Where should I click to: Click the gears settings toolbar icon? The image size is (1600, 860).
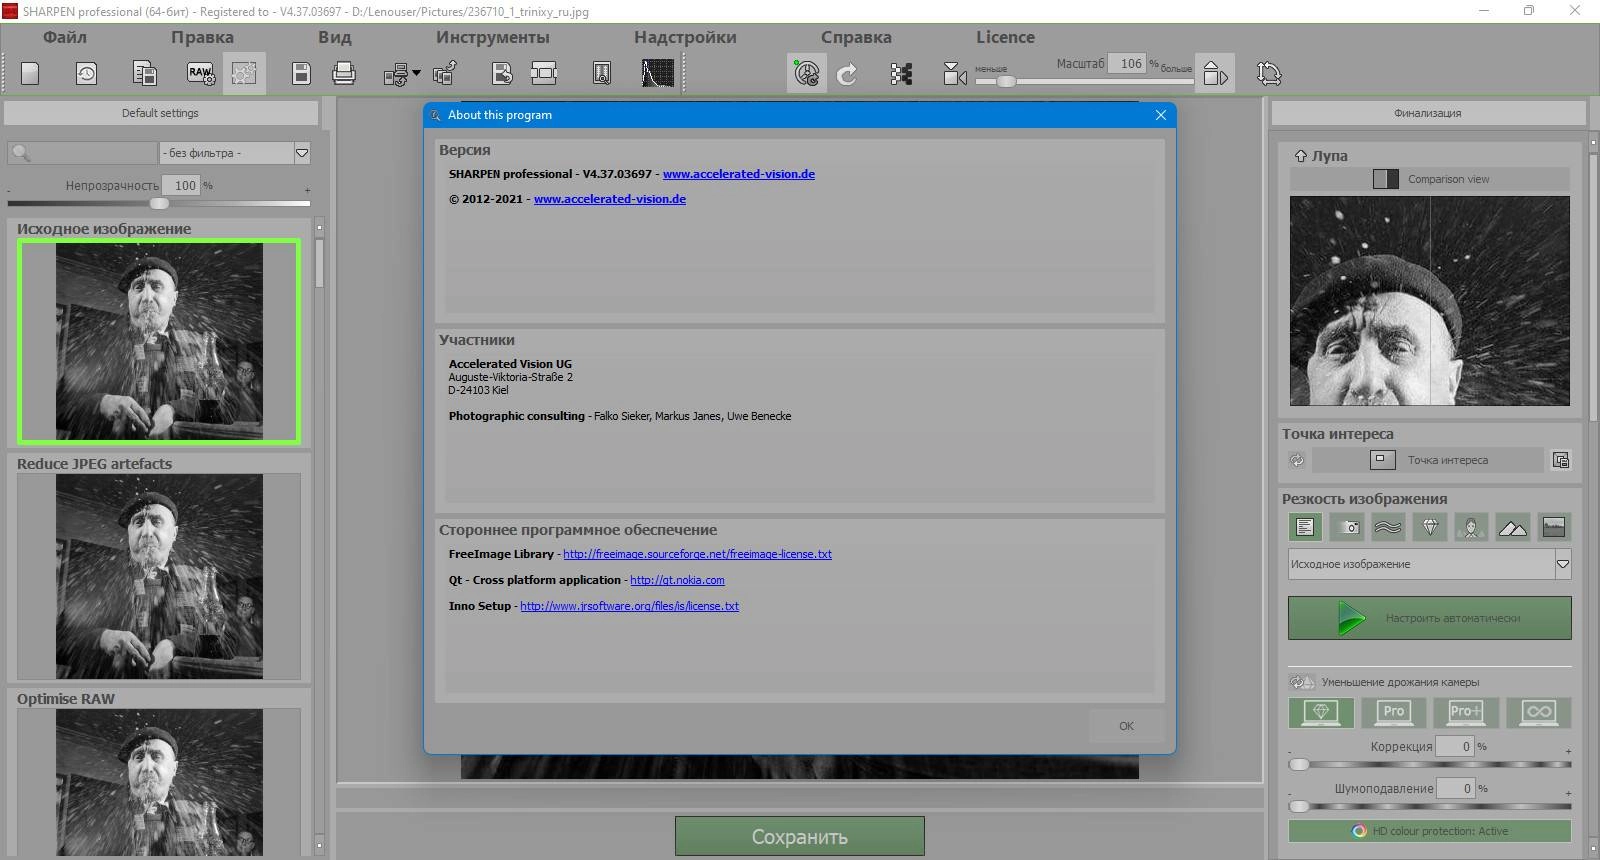click(x=244, y=73)
